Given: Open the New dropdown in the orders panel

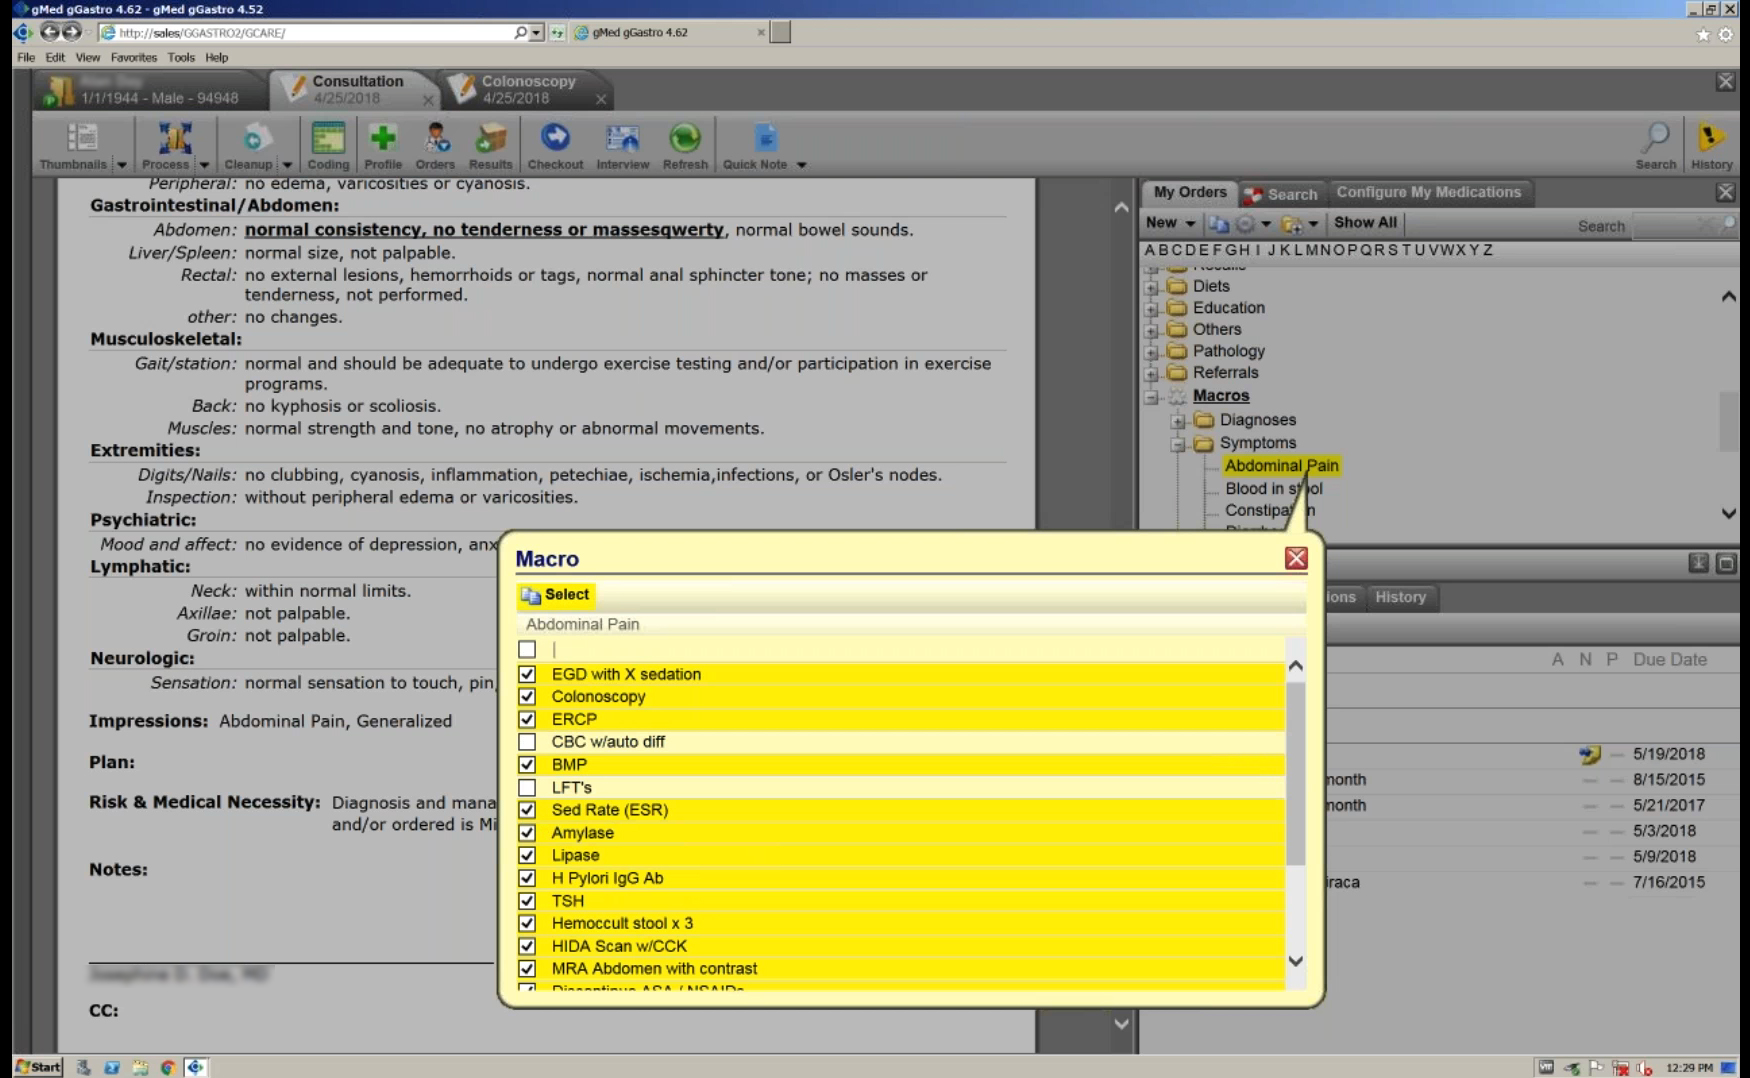Looking at the screenshot, I should coord(1190,223).
